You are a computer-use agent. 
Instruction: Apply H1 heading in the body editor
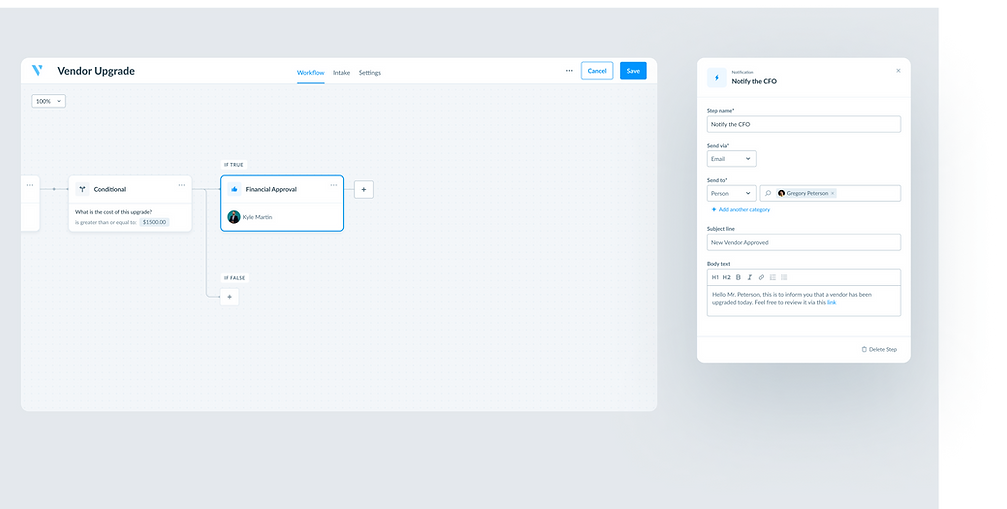[715, 277]
